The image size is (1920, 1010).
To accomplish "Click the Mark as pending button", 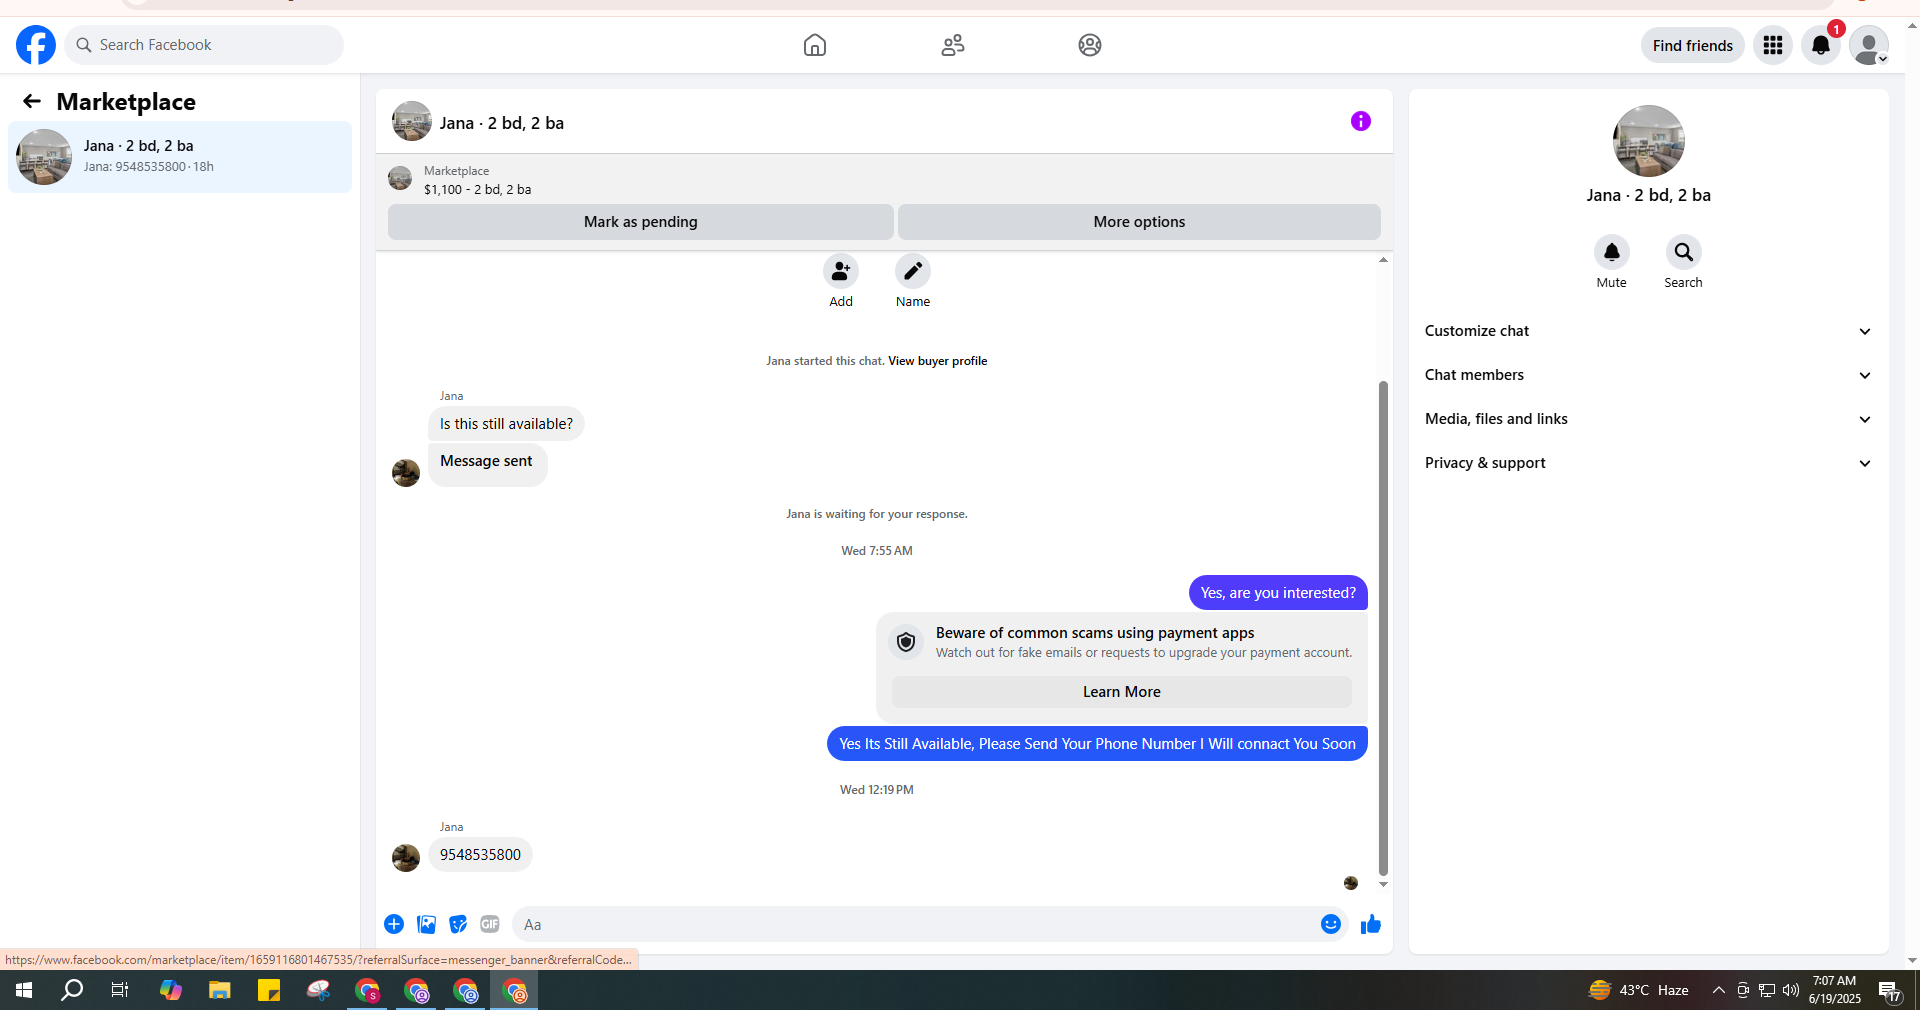I will (641, 222).
